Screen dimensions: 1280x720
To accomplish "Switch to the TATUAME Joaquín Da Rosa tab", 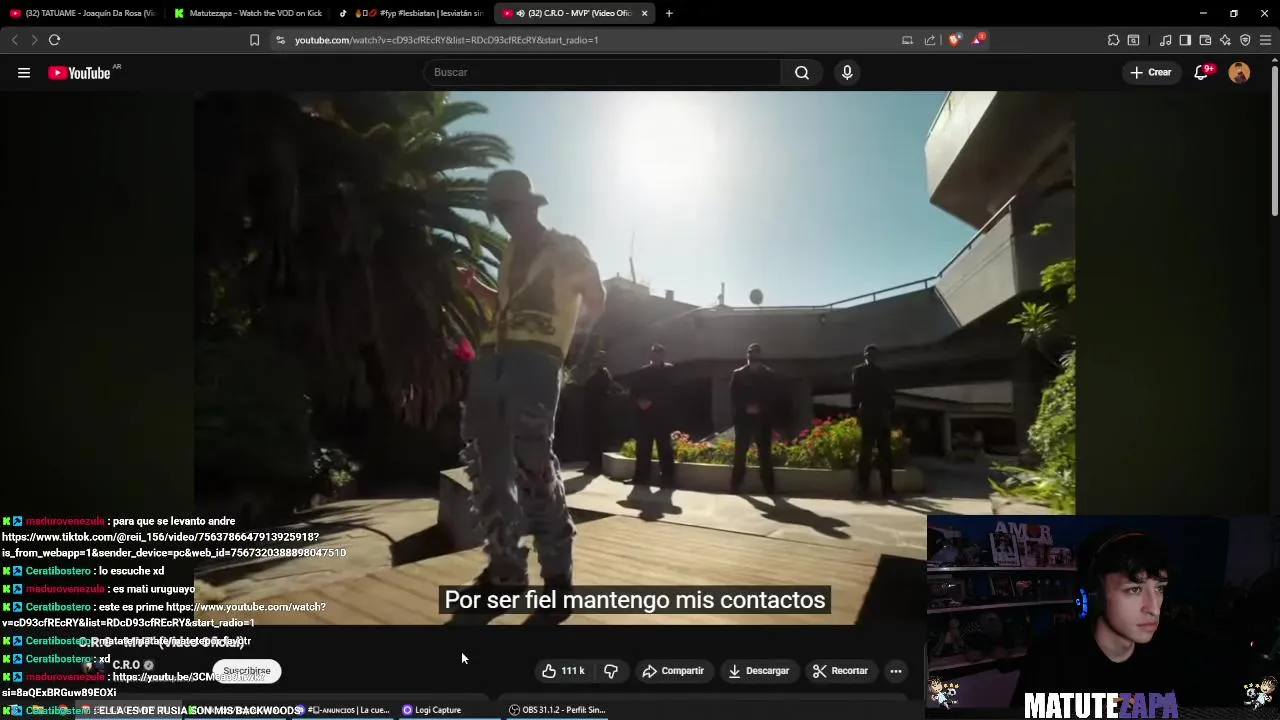I will point(82,13).
